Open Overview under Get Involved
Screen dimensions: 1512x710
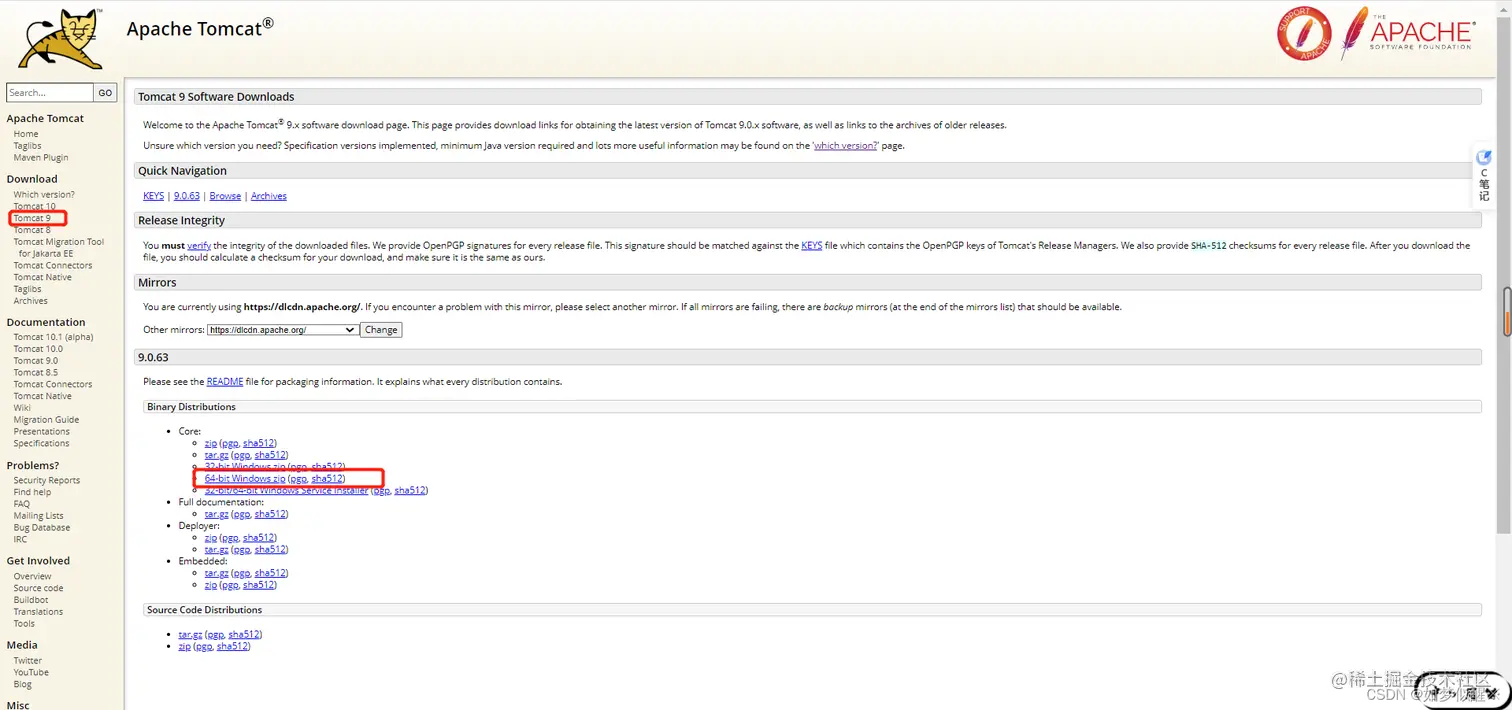33,577
